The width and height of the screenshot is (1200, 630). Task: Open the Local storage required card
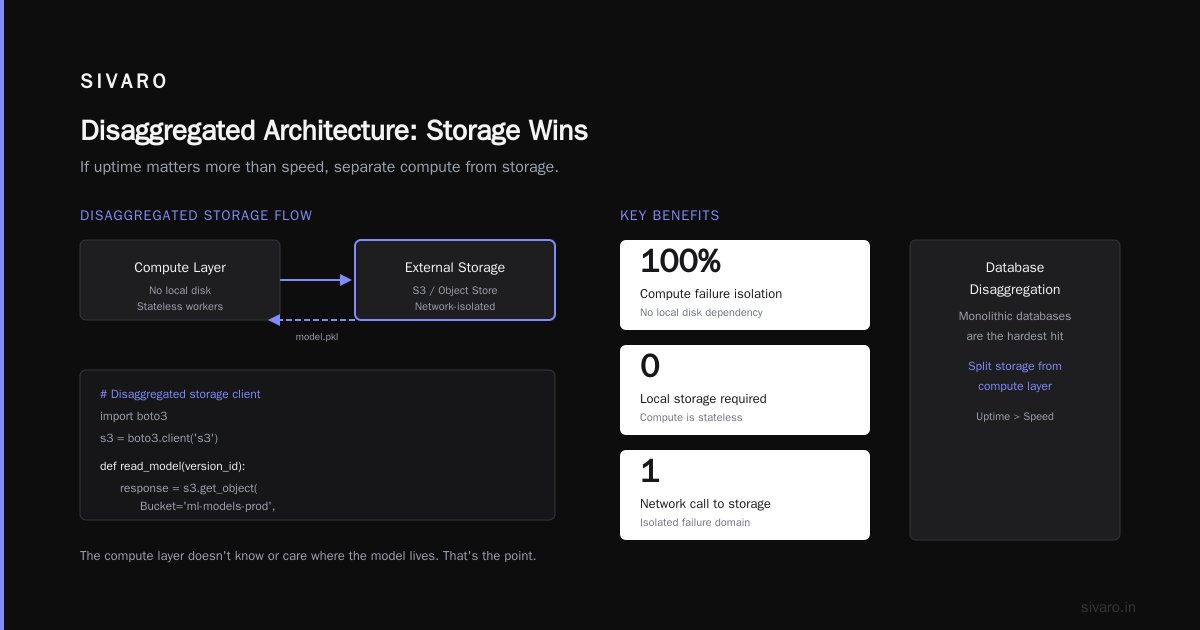(745, 390)
